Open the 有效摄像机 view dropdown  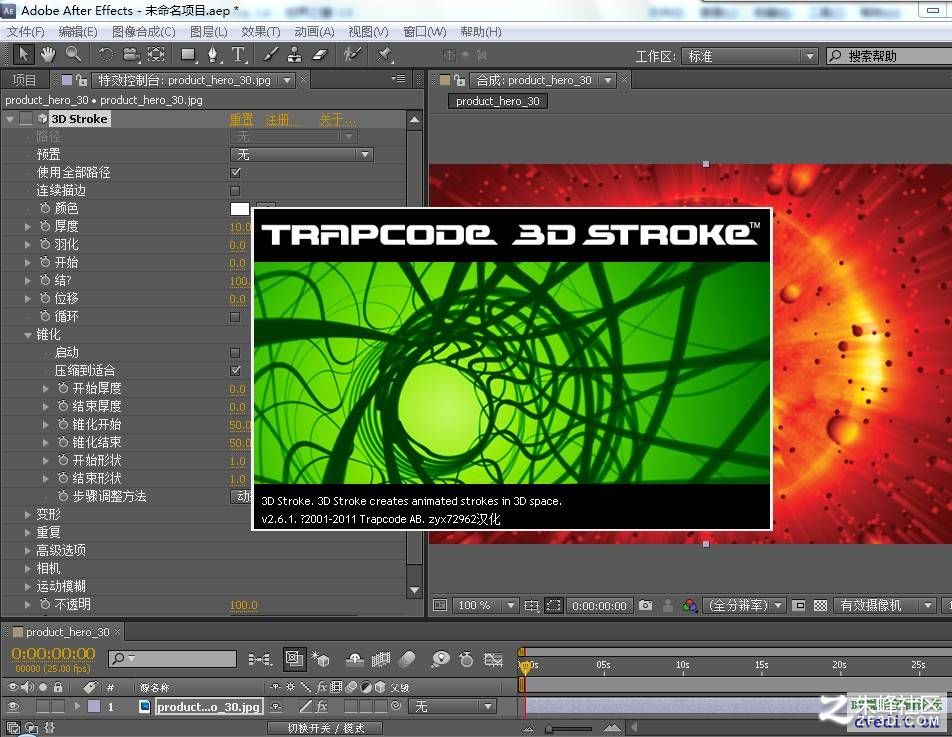coord(885,605)
